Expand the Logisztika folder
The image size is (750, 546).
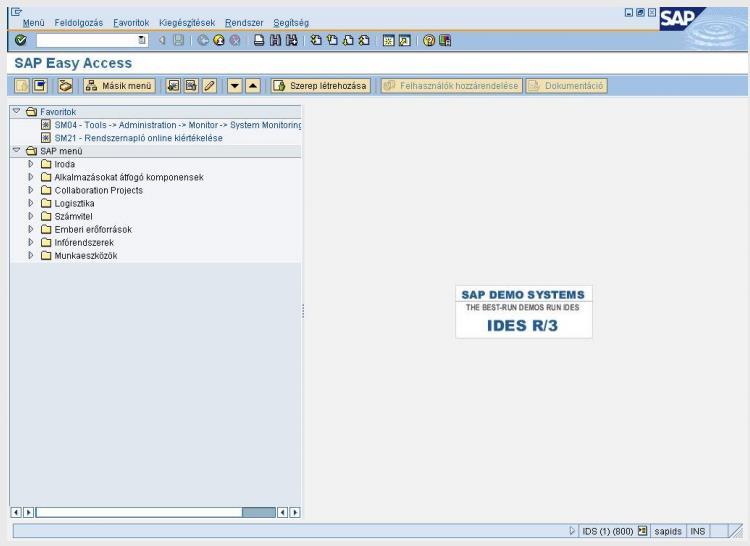point(31,203)
